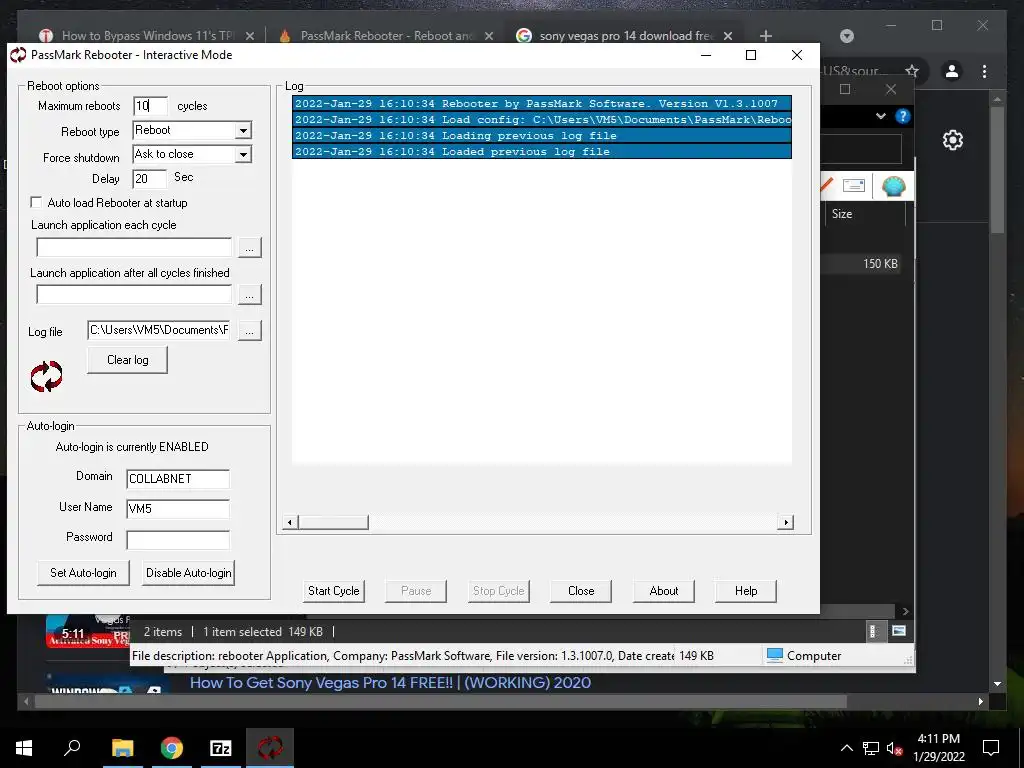The height and width of the screenshot is (768, 1024).
Task: Open the Force shutdown dropdown
Action: point(243,155)
